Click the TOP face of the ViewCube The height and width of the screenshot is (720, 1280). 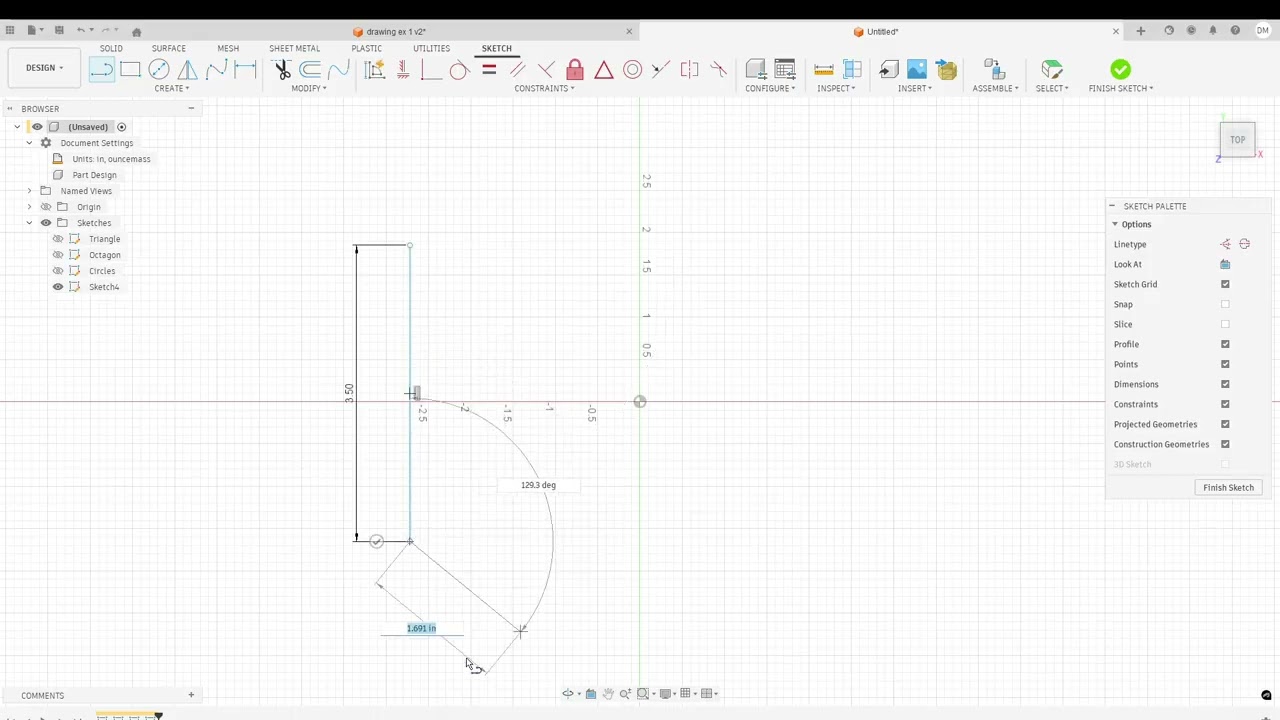click(1237, 140)
